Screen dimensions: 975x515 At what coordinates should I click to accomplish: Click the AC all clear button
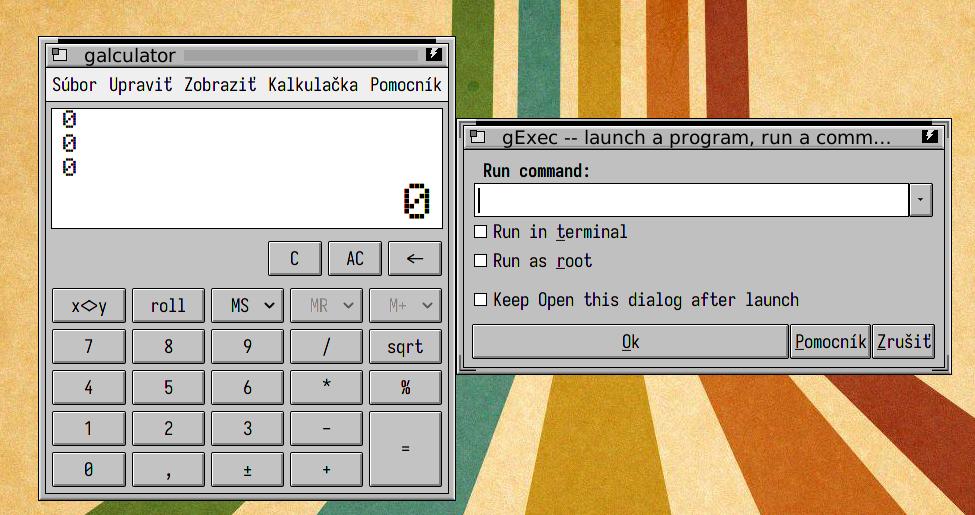coord(354,258)
